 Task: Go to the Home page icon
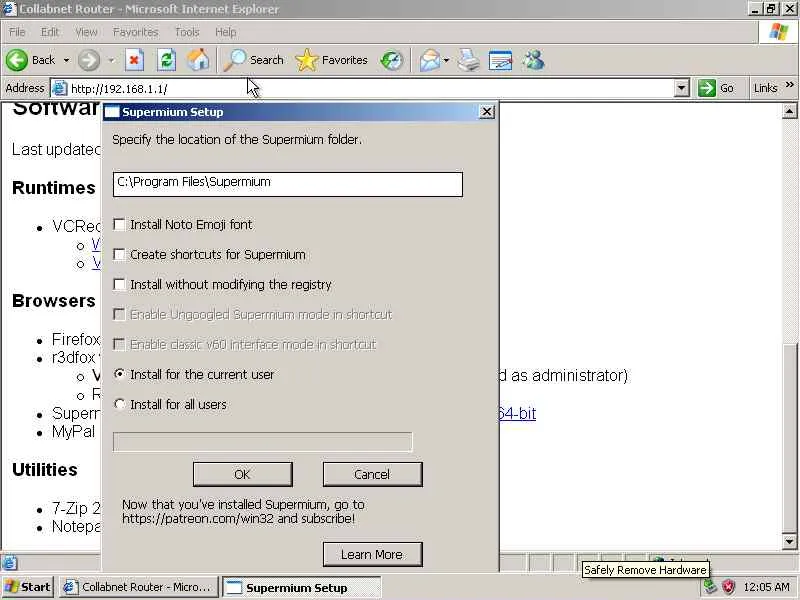click(198, 60)
